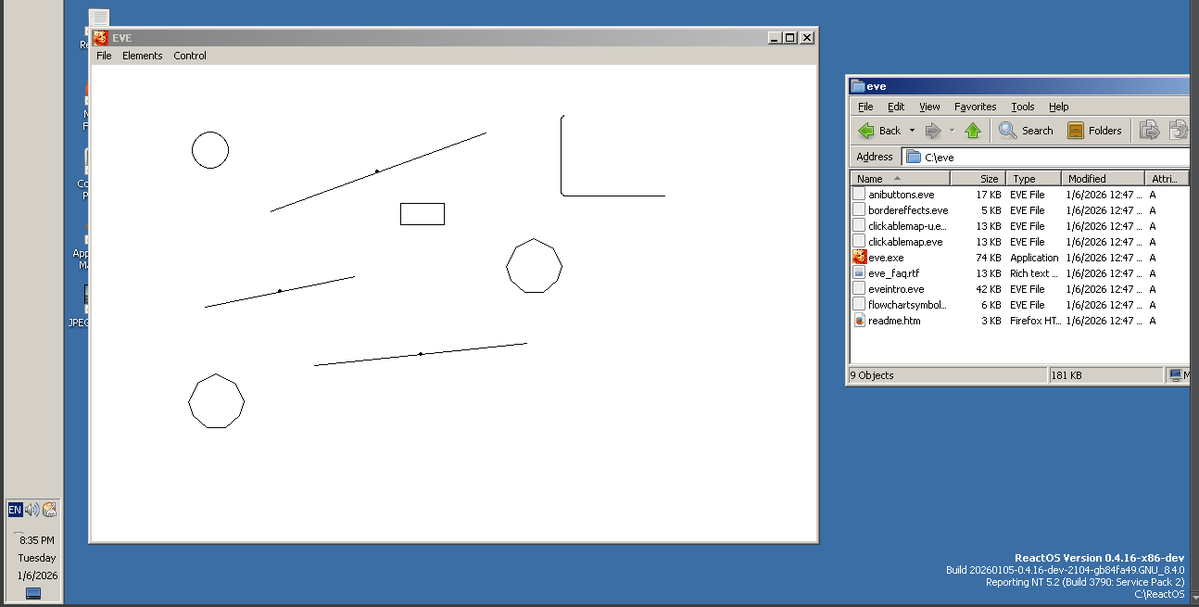Select eve.exe in the file list
Image resolution: width=1199 pixels, height=607 pixels.
pyautogui.click(x=888, y=257)
